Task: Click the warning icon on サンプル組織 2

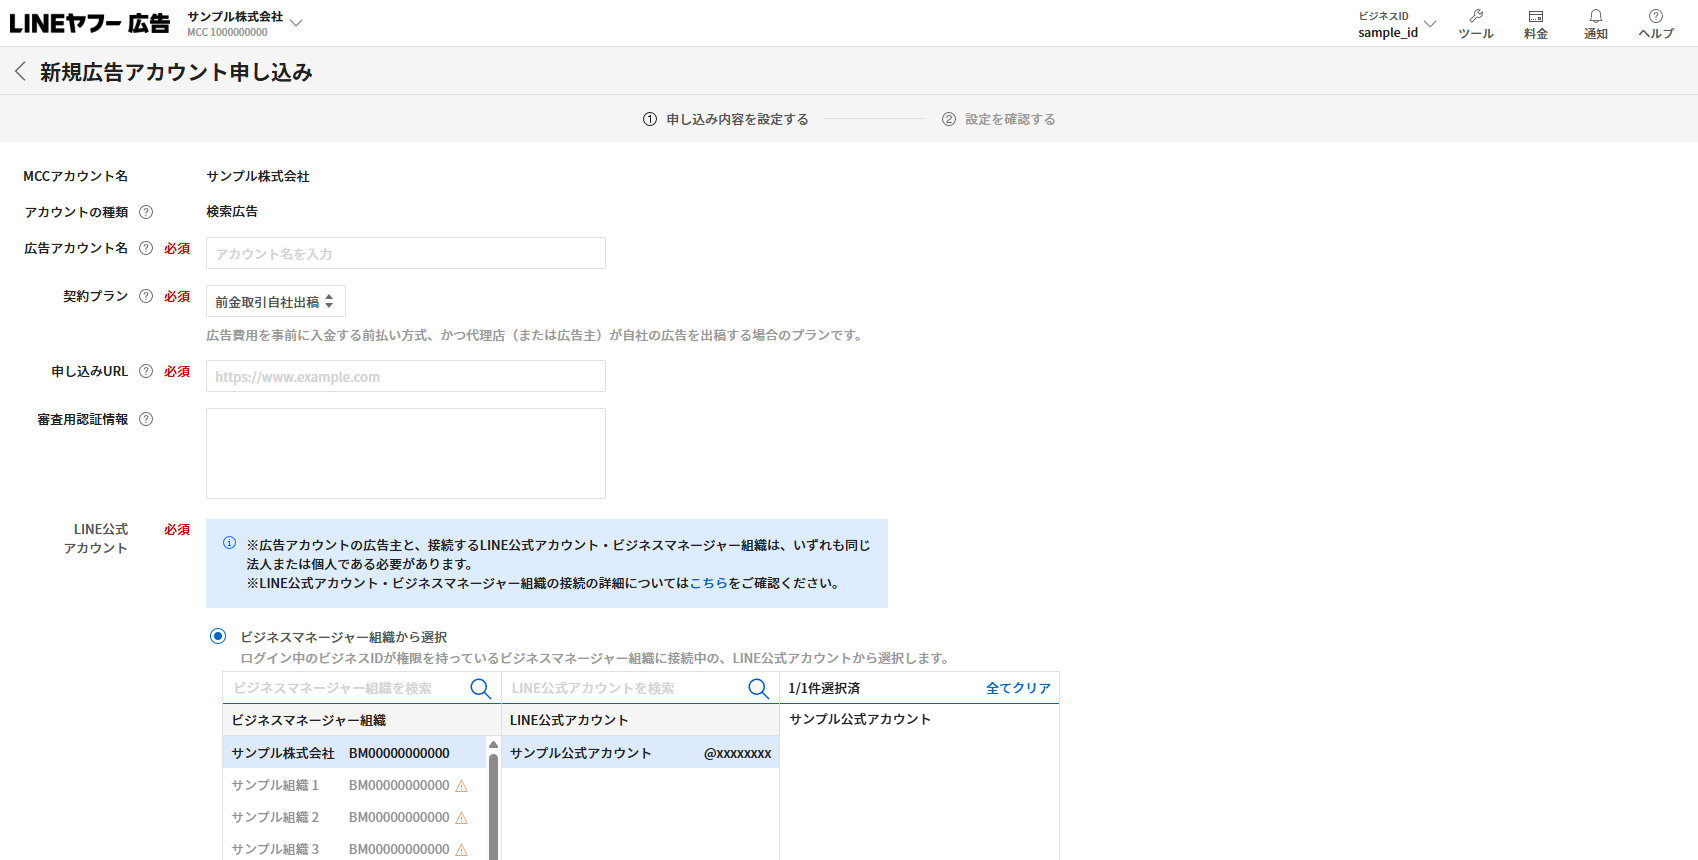Action: coord(462,818)
